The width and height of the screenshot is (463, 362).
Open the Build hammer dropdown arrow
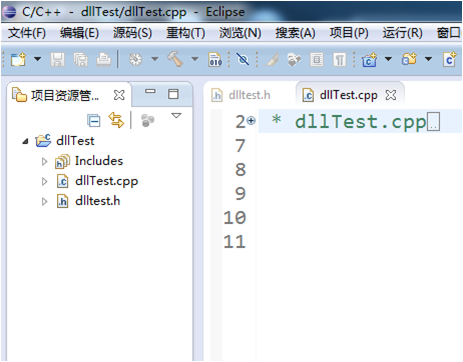[x=195, y=59]
